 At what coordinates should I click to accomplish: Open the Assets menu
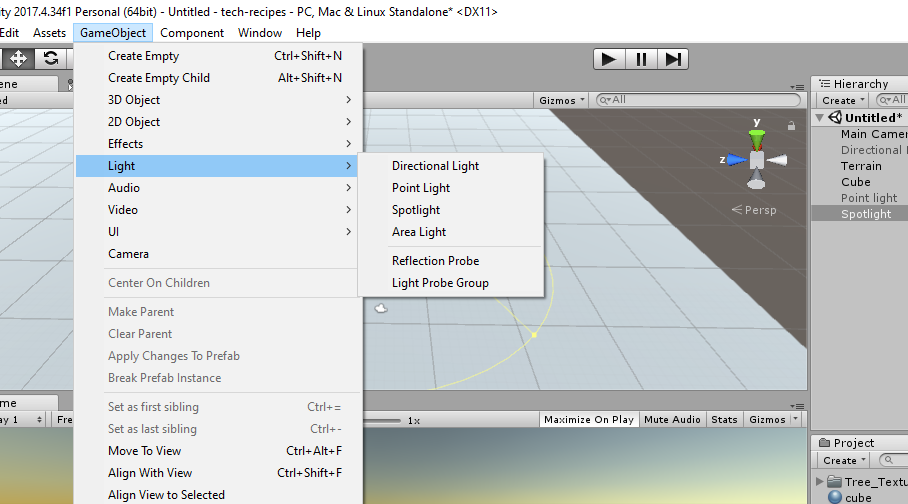[49, 33]
